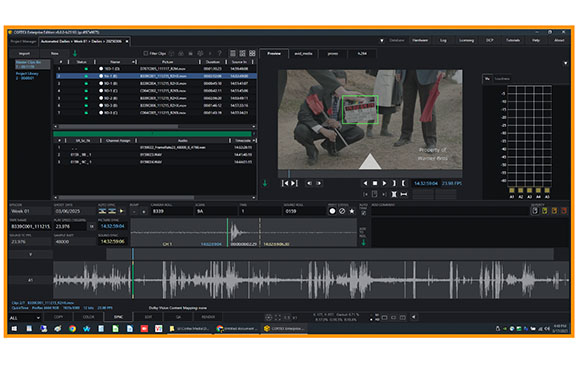Viewport: 580px width, 373px height.
Task: Click the red severity flag icon
Action: [x=564, y=211]
